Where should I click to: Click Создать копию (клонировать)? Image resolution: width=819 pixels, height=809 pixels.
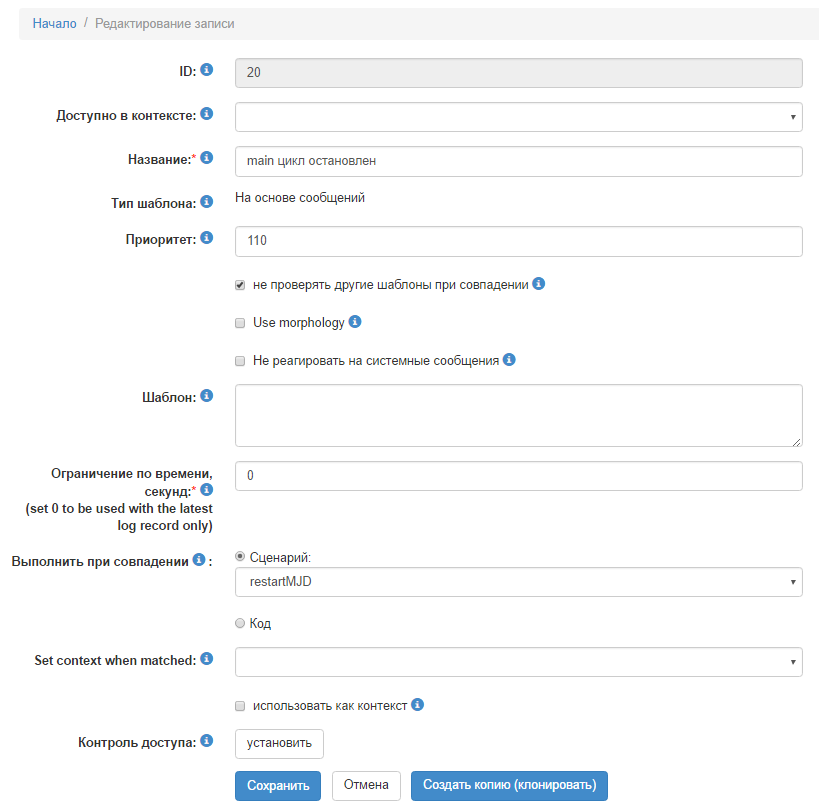pyautogui.click(x=509, y=786)
